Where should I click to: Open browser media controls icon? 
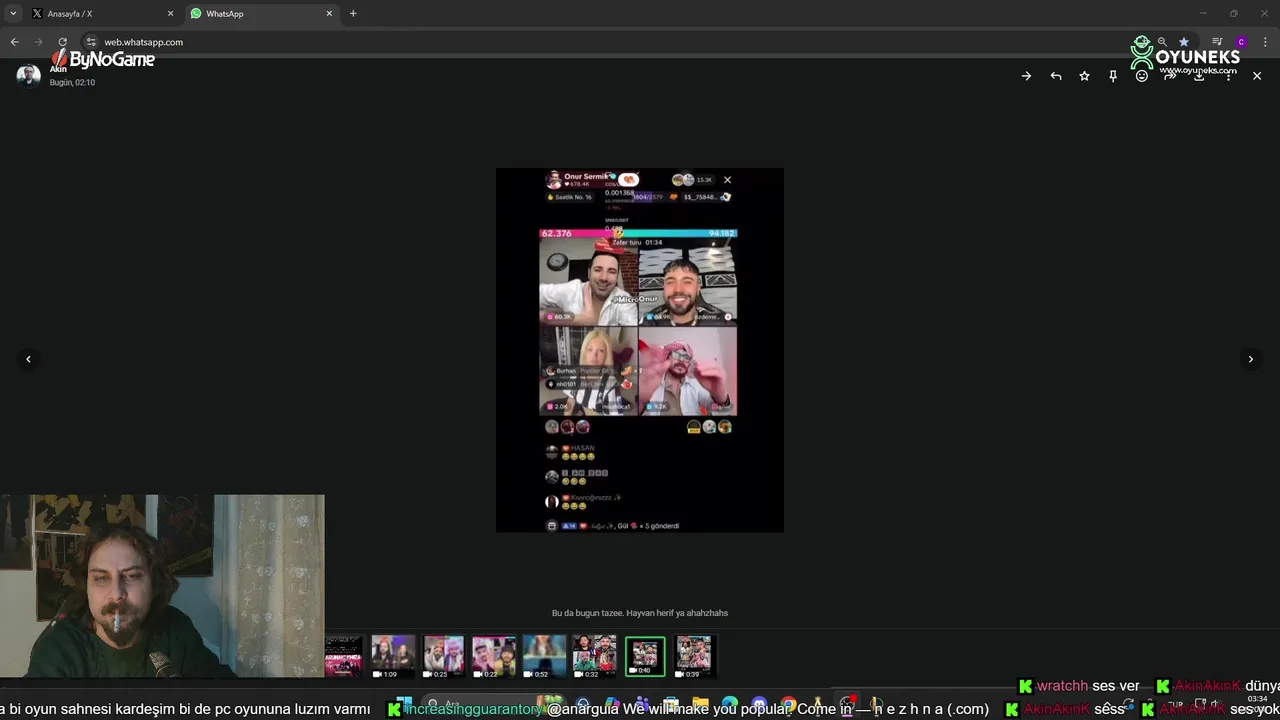click(x=1217, y=42)
